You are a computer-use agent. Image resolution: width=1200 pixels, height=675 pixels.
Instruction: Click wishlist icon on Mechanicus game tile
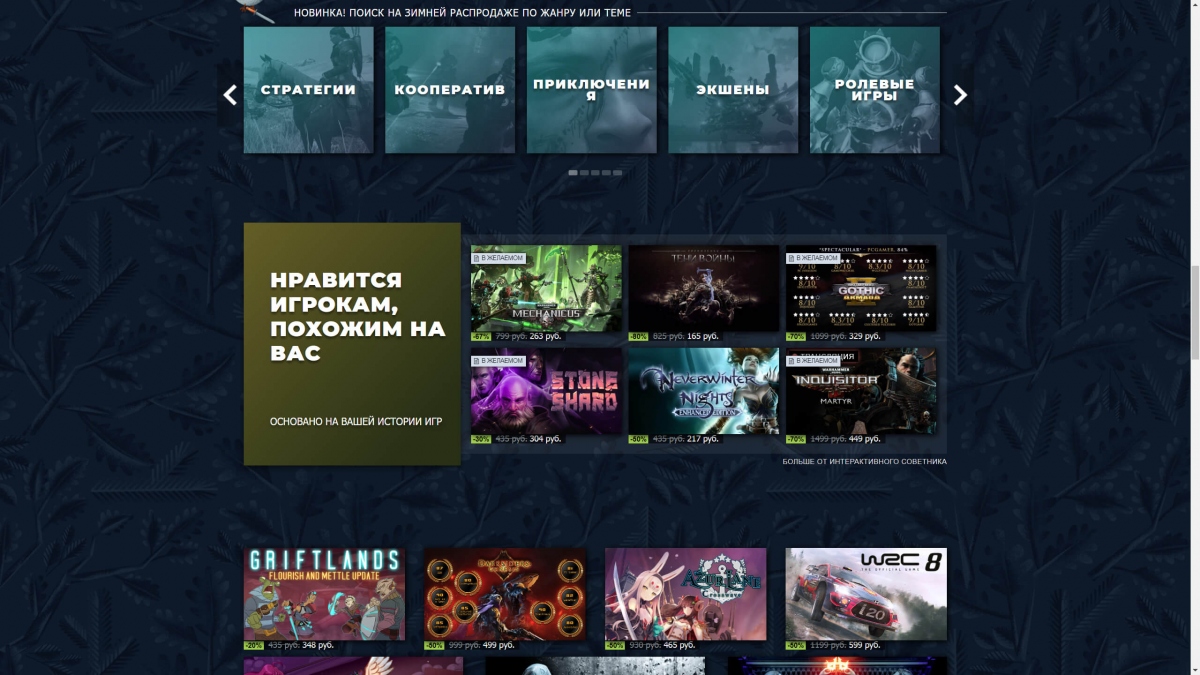pos(497,257)
